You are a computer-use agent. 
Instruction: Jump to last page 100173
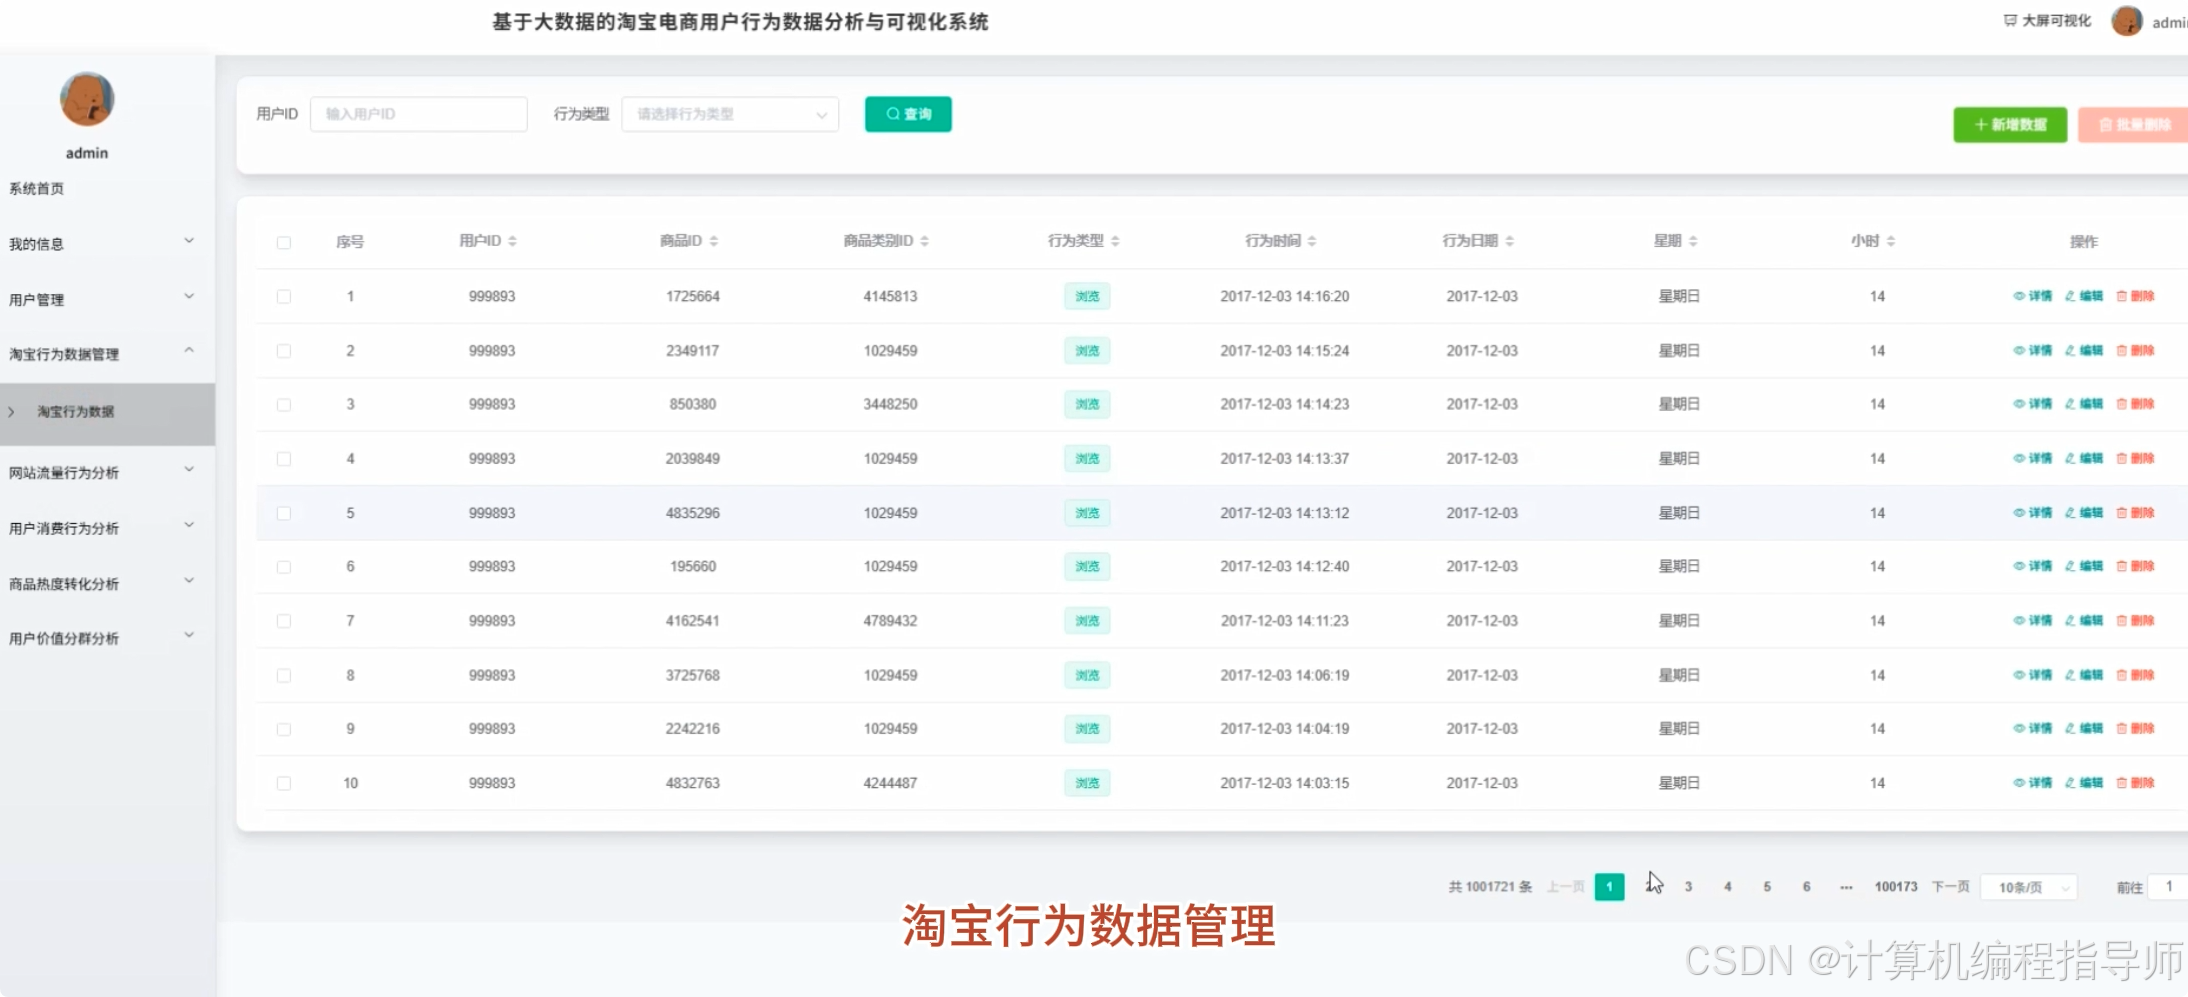(1896, 886)
